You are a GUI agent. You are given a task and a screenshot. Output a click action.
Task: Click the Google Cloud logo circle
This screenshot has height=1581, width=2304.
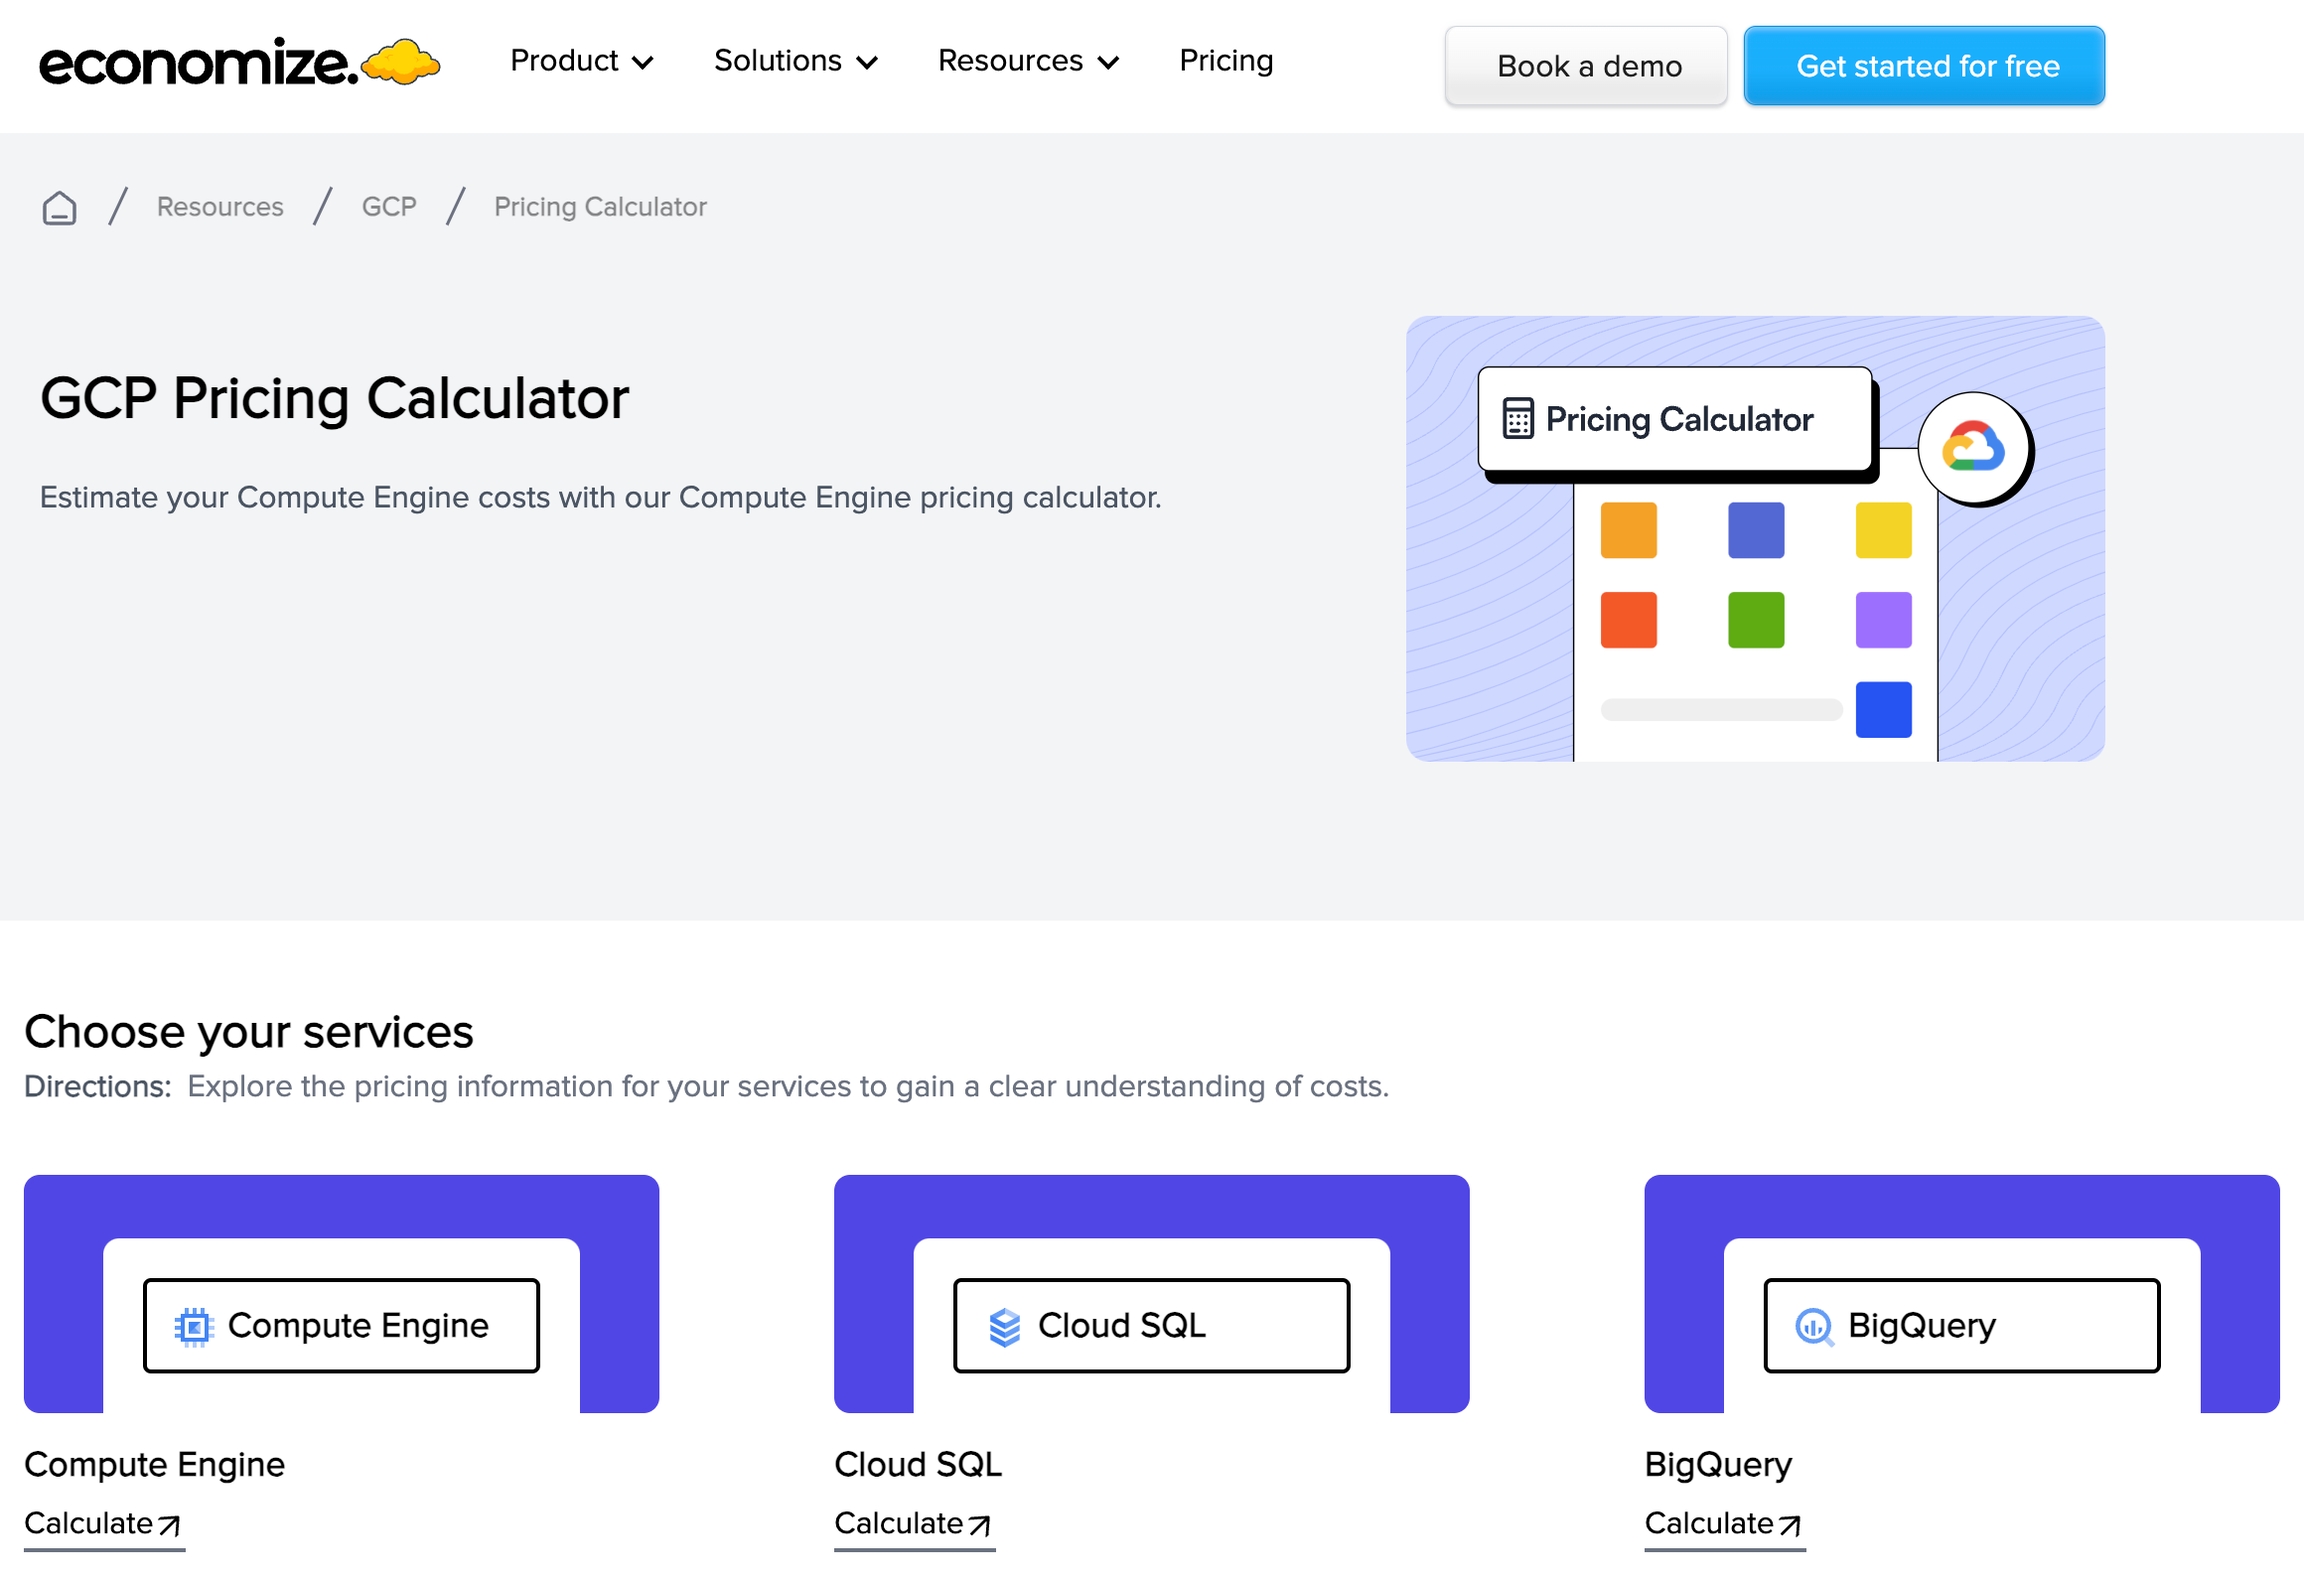[x=1972, y=448]
